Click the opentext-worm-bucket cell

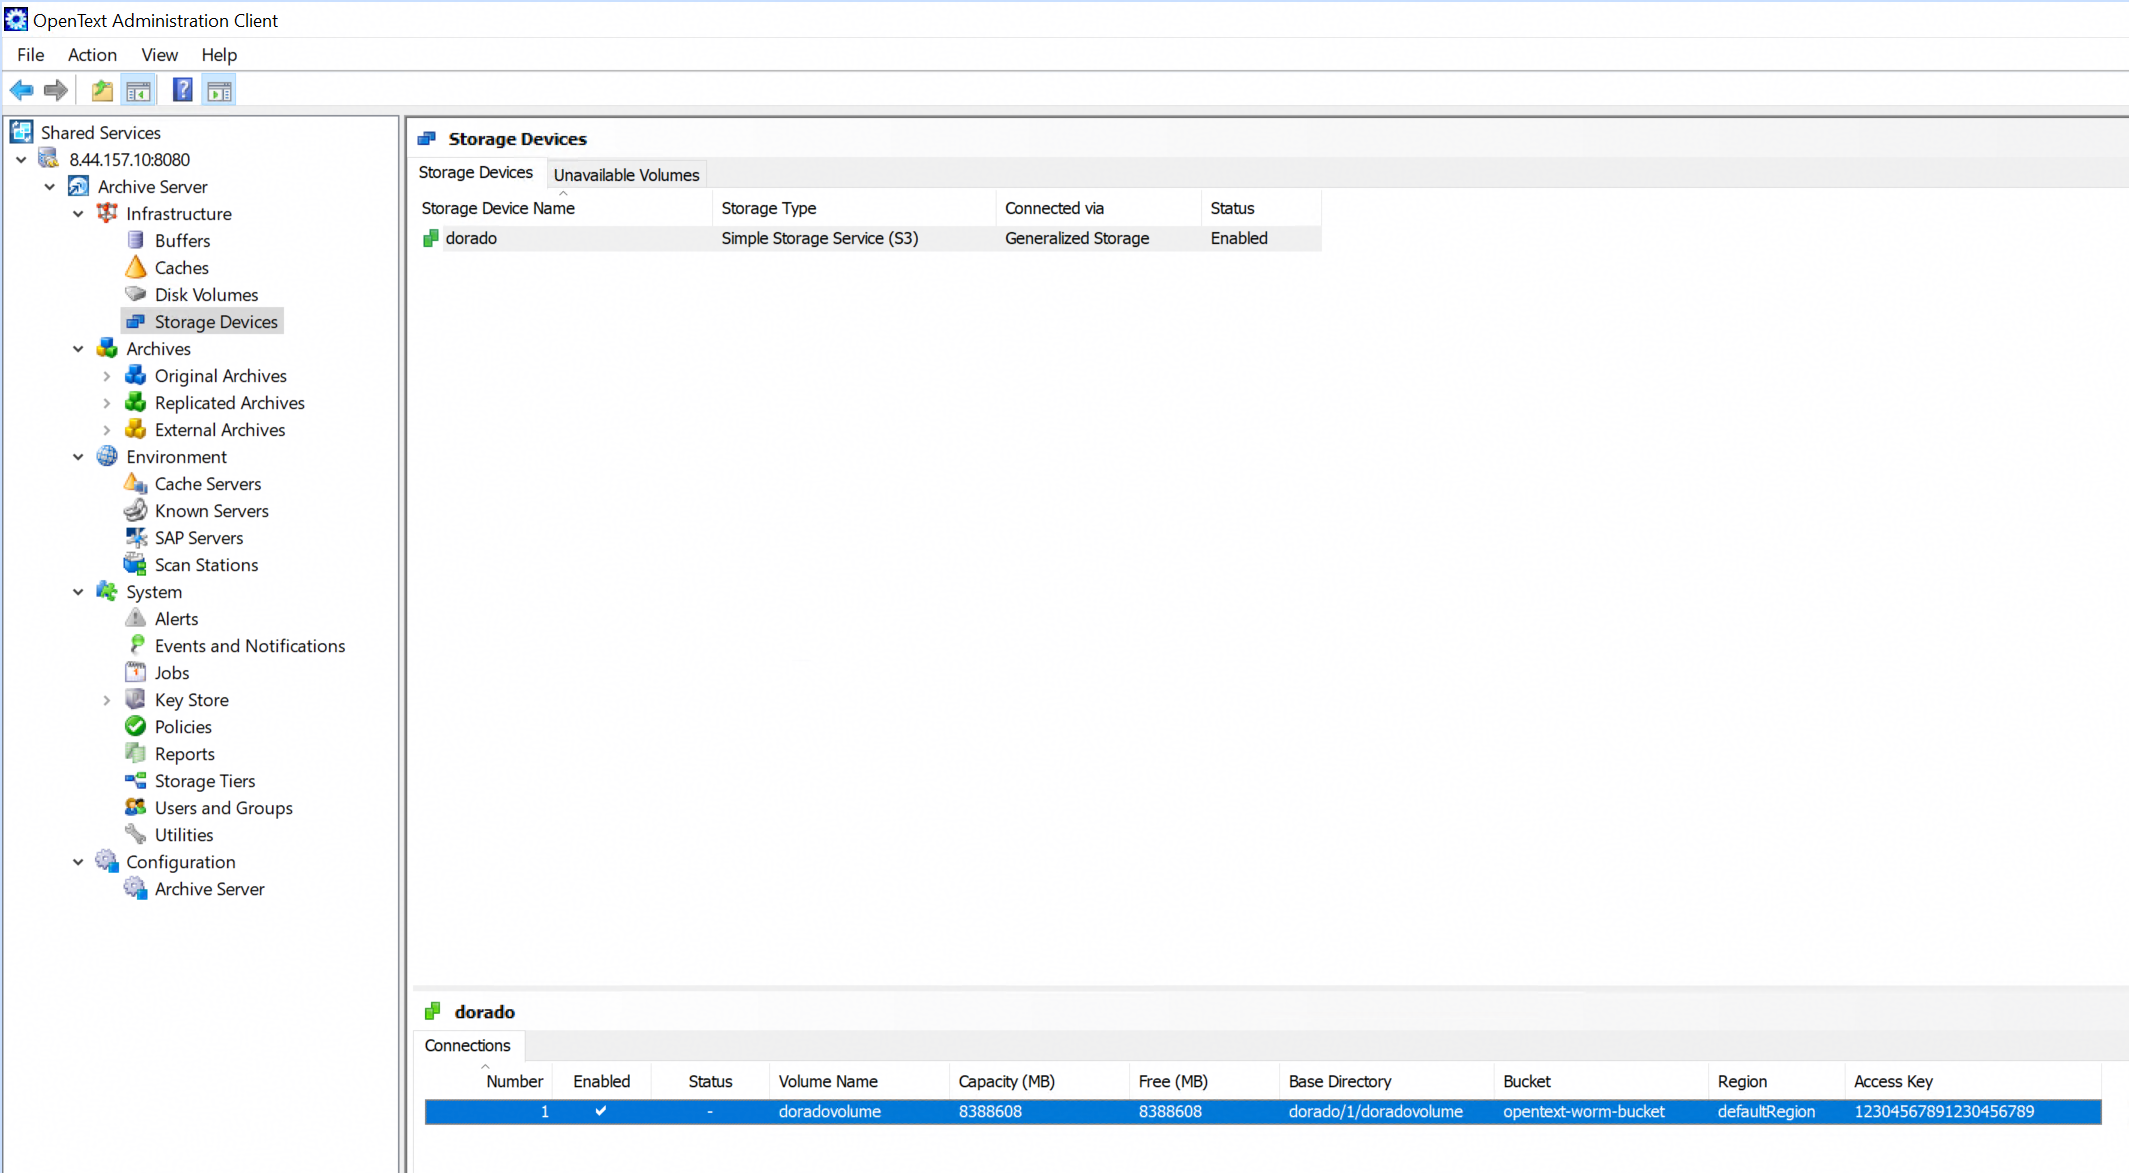(x=1584, y=1111)
